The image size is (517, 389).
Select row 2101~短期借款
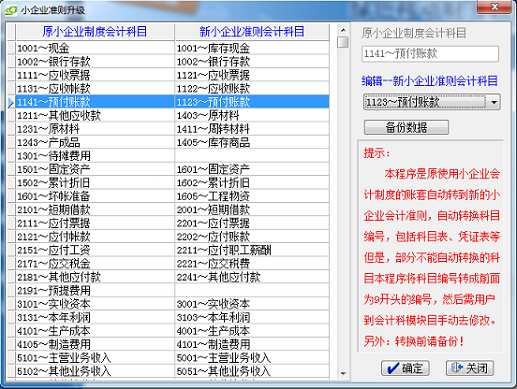click(x=95, y=210)
